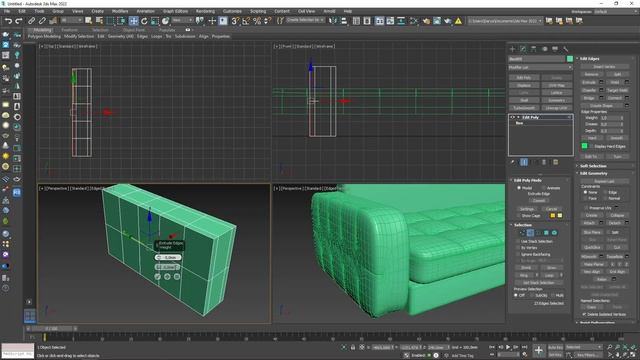Viewport: 640px width, 360px height.
Task: Switch to Polygon sub-object level
Action: (x=546, y=233)
